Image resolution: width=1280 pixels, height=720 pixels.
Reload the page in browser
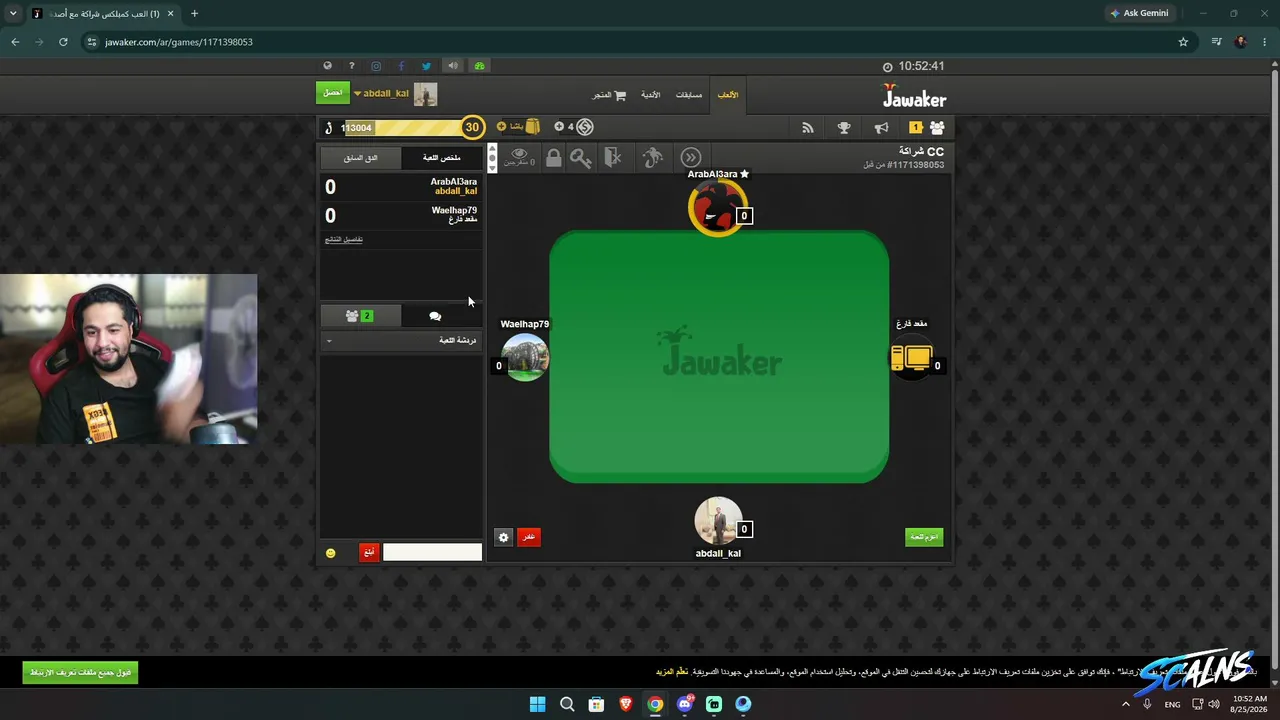coord(63,42)
